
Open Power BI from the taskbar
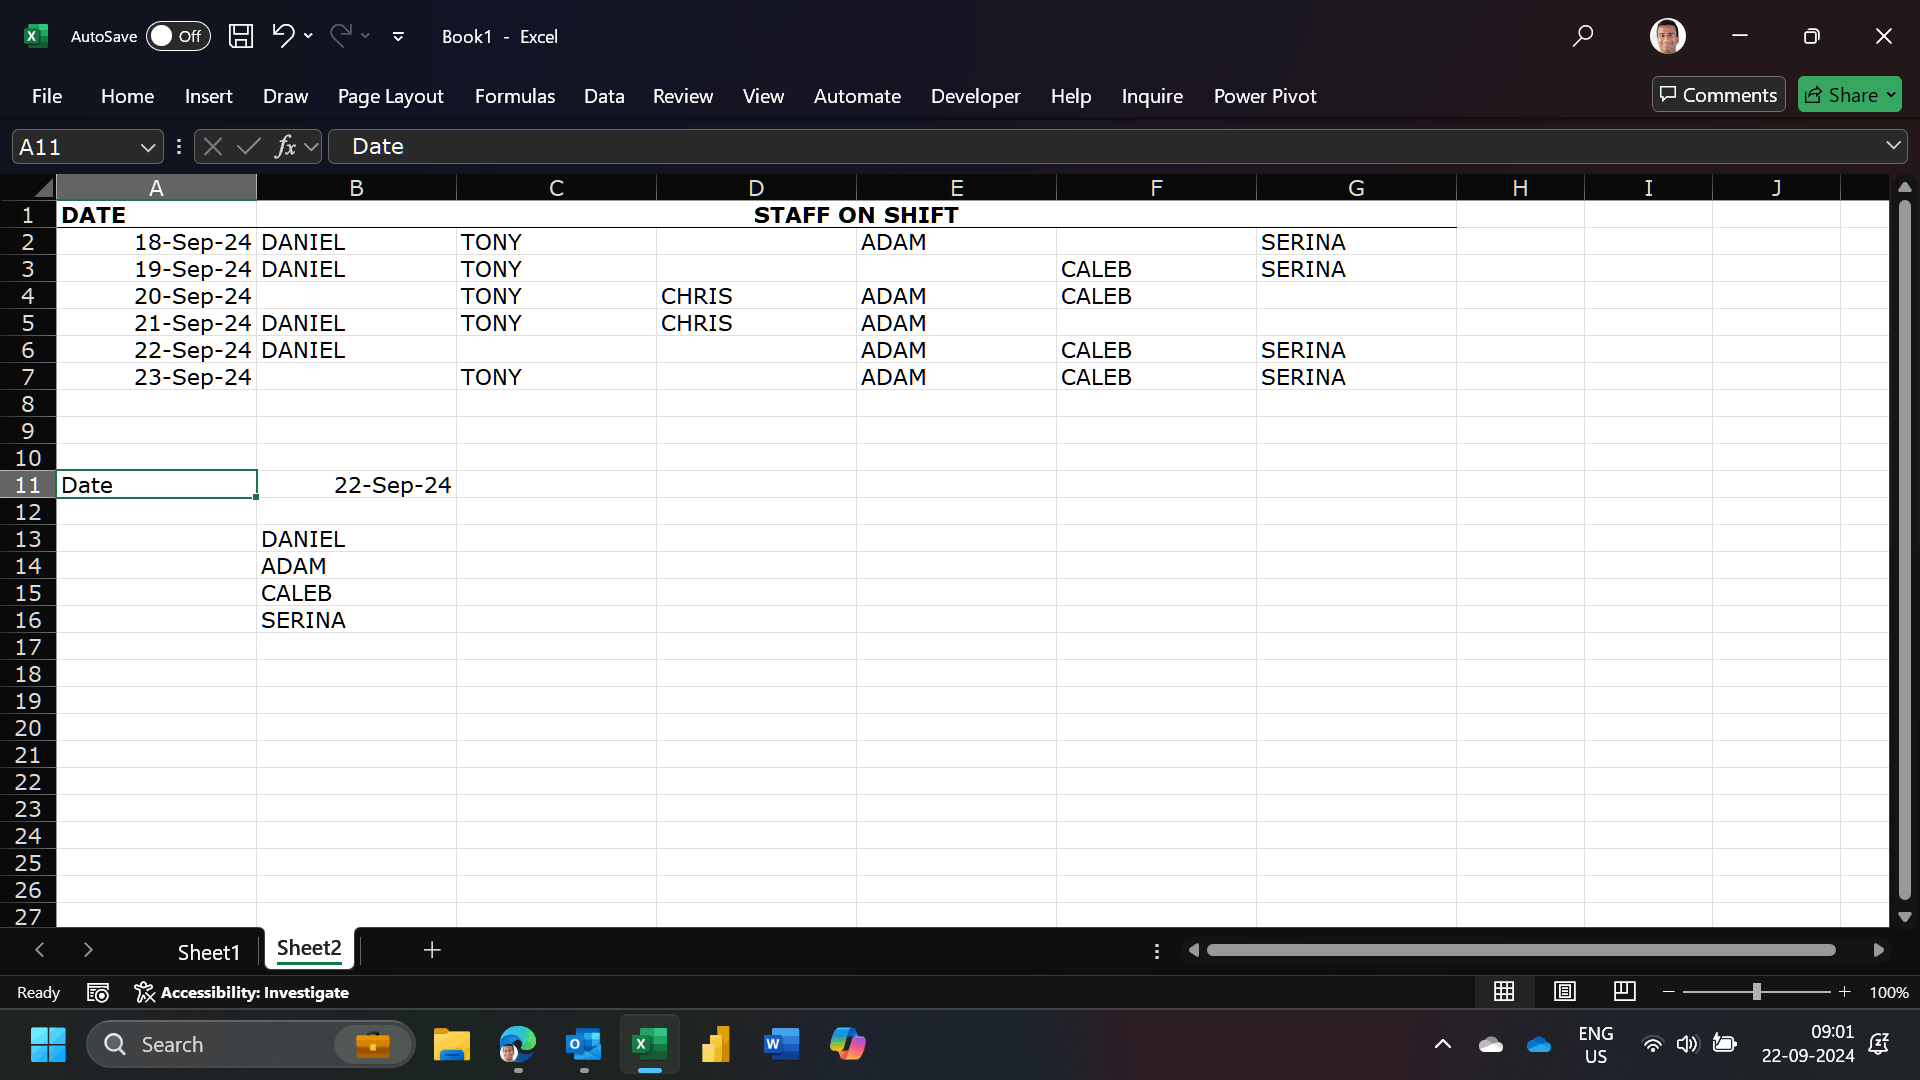pyautogui.click(x=716, y=1044)
